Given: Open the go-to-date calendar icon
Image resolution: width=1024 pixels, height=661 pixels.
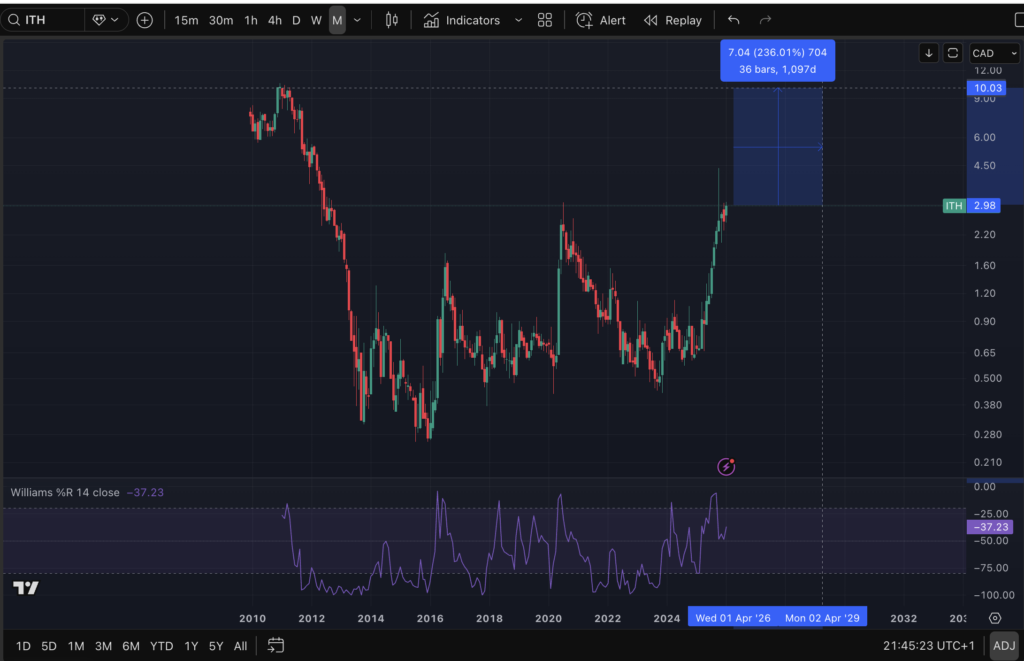Looking at the screenshot, I should pos(276,645).
